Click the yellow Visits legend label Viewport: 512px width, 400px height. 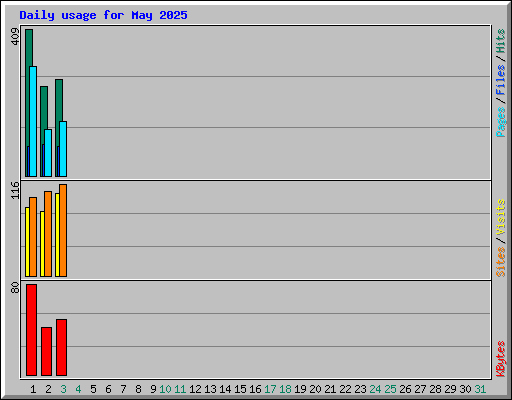coord(500,218)
